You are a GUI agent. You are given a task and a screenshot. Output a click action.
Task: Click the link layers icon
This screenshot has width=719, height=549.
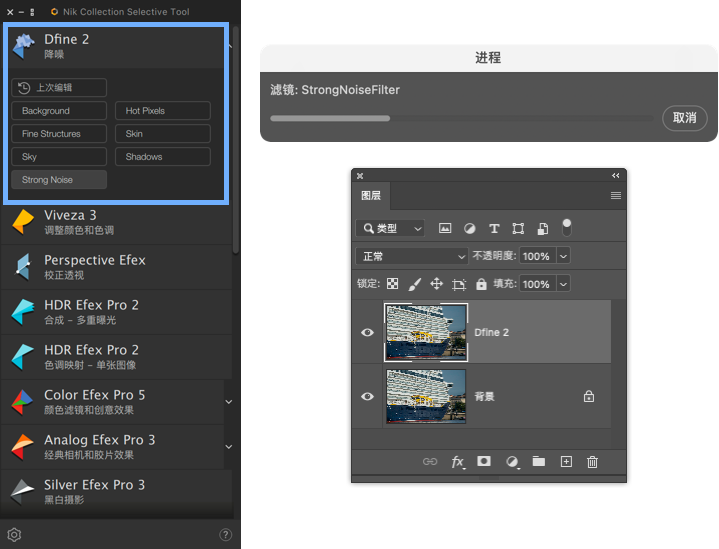click(430, 461)
